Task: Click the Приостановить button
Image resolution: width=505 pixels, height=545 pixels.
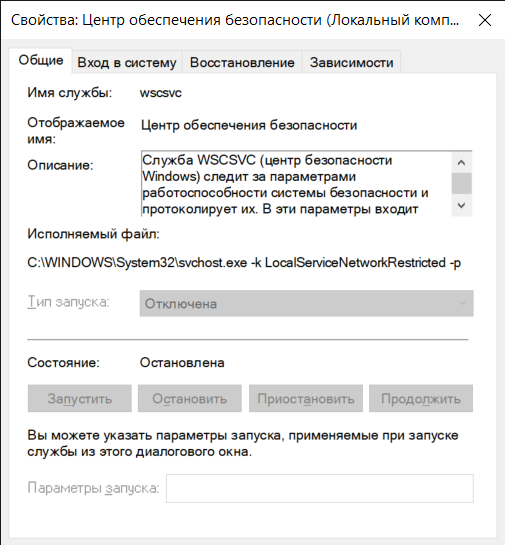Action: [x=306, y=398]
